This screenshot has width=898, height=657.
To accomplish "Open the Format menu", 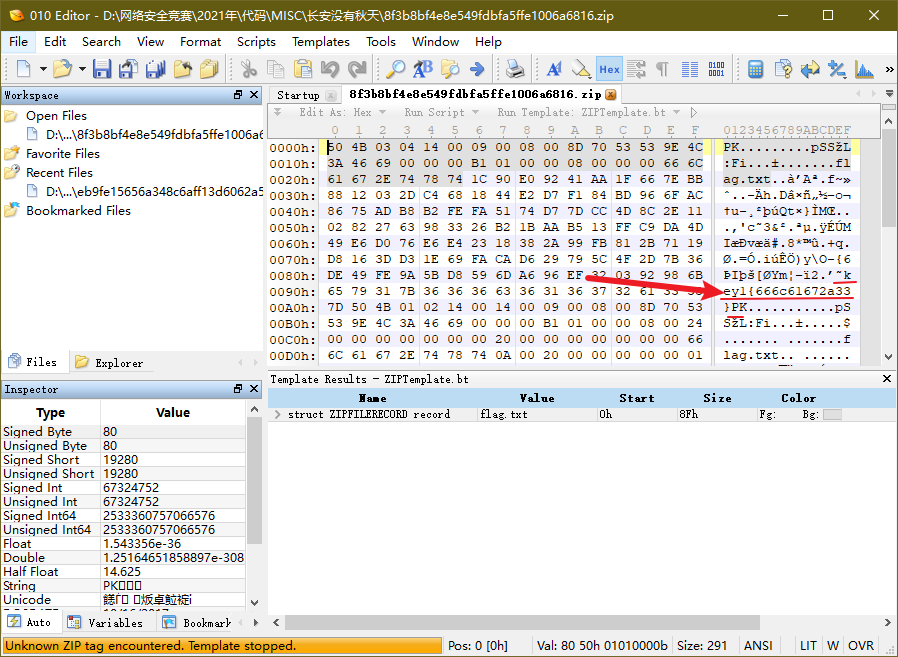I will coord(200,42).
